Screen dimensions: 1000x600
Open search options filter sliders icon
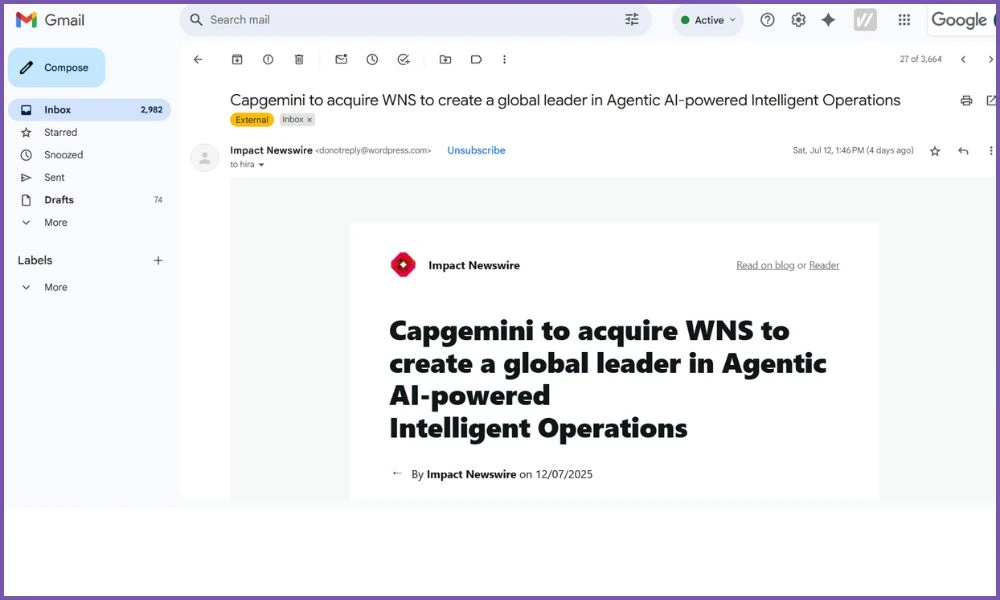(631, 20)
